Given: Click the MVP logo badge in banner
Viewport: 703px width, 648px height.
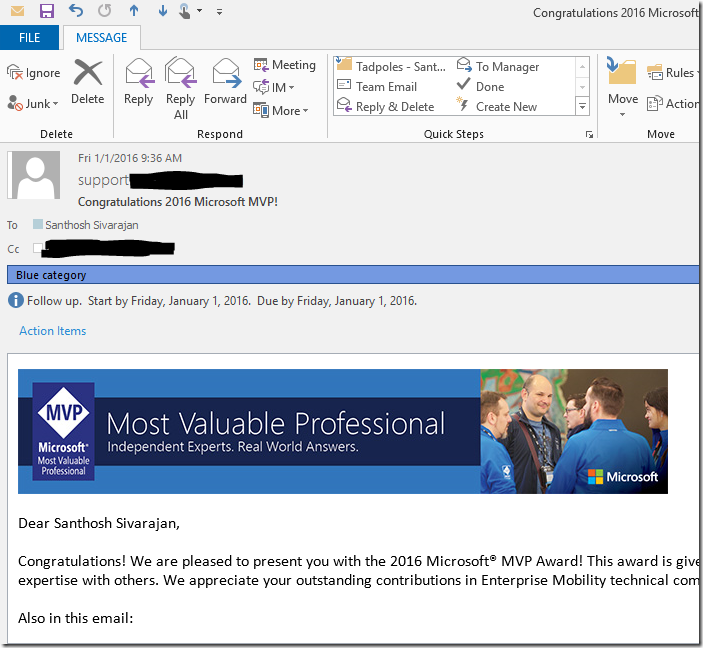Looking at the screenshot, I should tap(63, 431).
